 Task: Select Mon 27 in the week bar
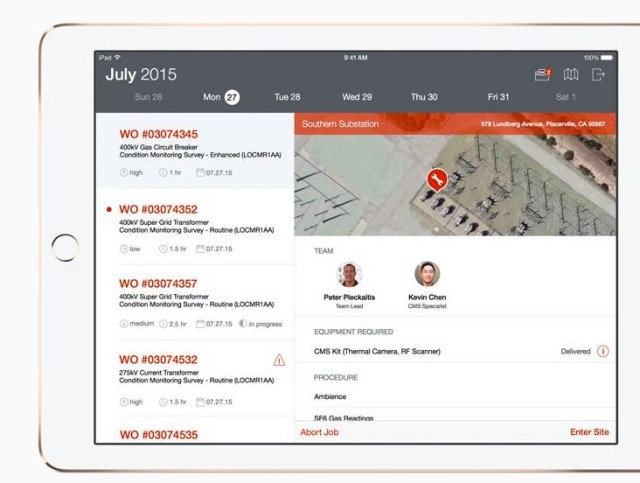click(x=221, y=97)
